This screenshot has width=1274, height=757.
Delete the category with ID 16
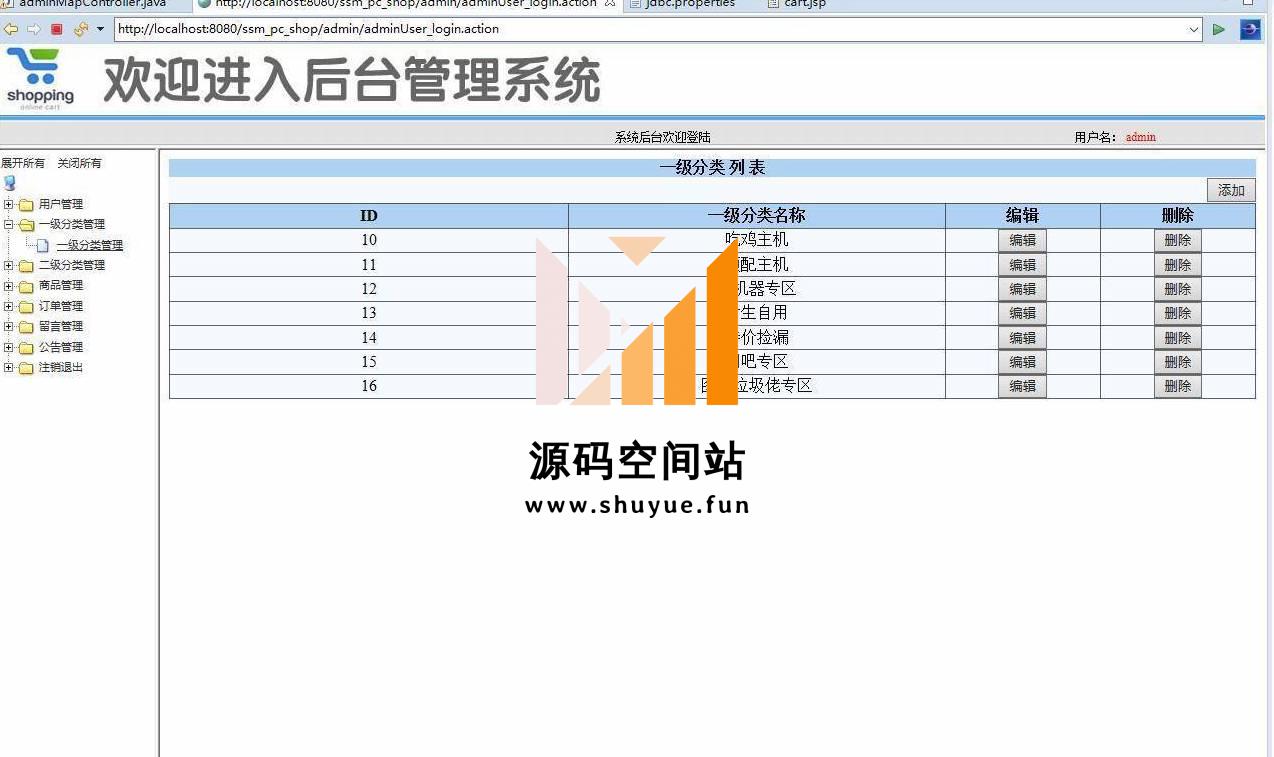[x=1178, y=386]
